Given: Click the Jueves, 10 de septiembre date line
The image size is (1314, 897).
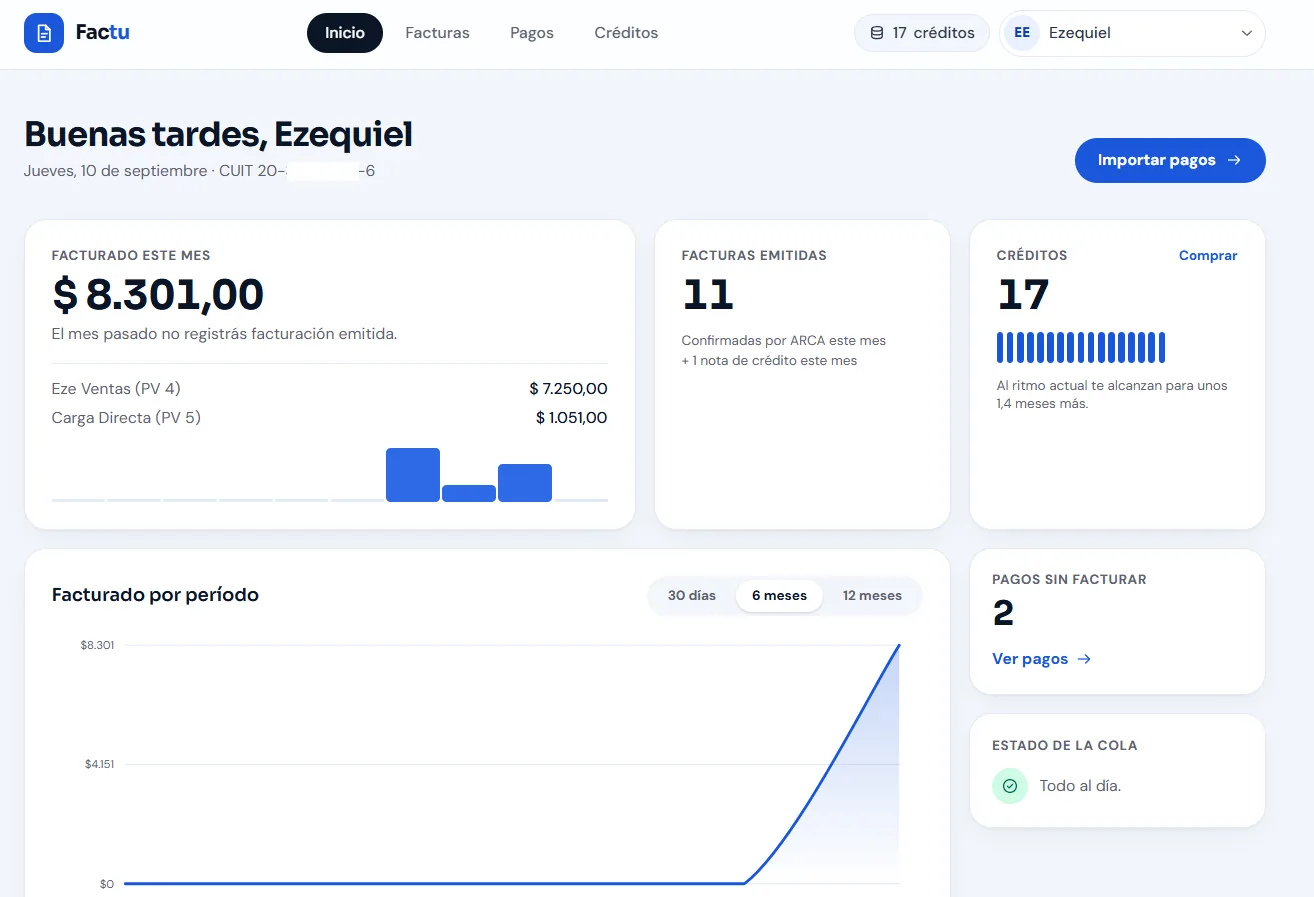Looking at the screenshot, I should [199, 171].
